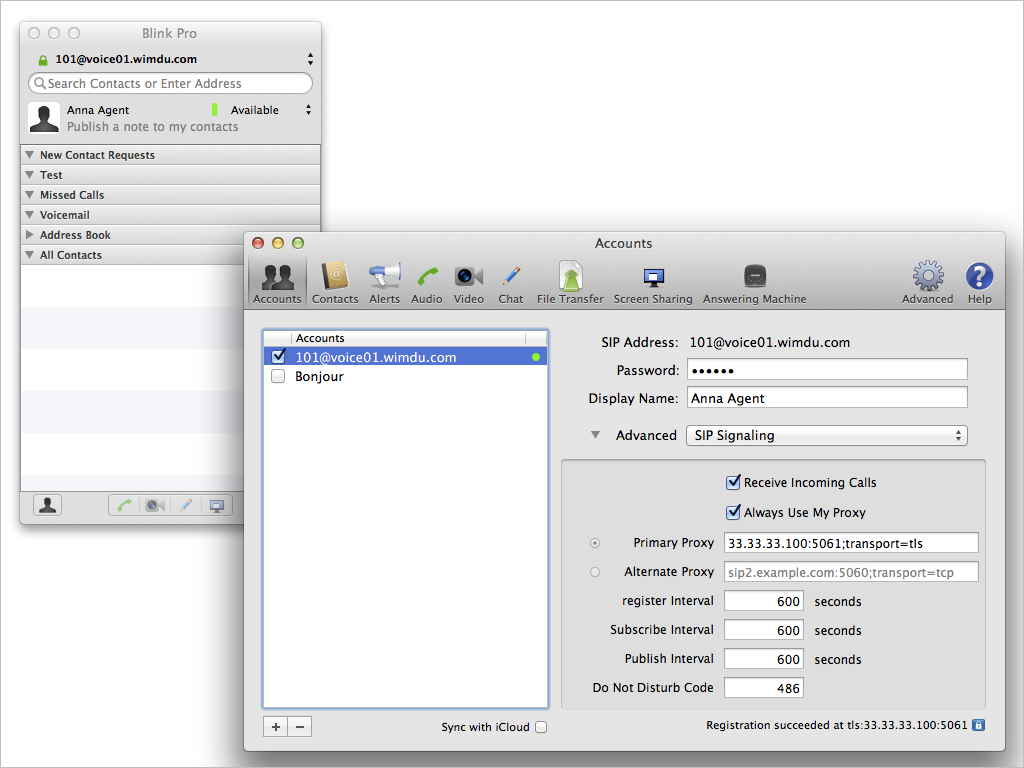The height and width of the screenshot is (768, 1024).
Task: Collapse the Missed Calls group
Action: 29,195
